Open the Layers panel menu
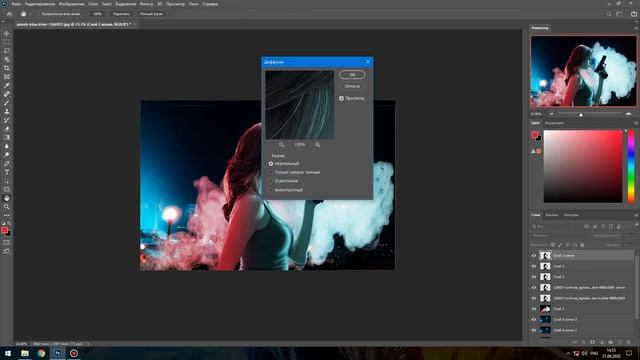This screenshot has height=360, width=640. pos(636,215)
